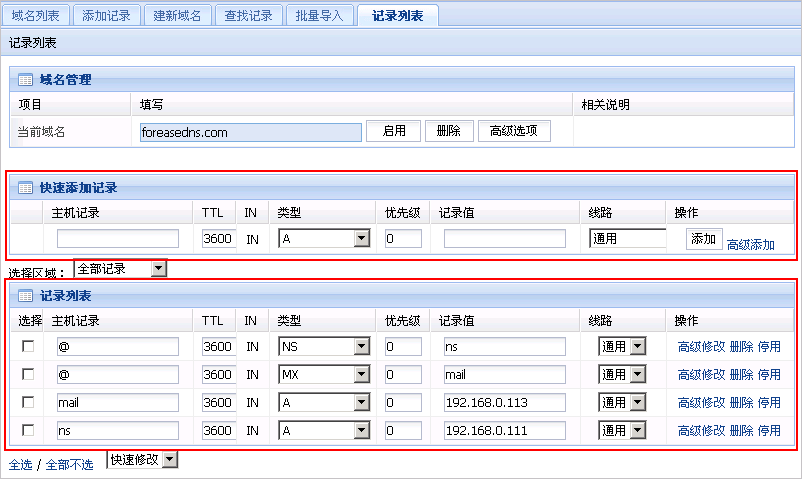Click the TTL field of the MX record

tap(219, 375)
